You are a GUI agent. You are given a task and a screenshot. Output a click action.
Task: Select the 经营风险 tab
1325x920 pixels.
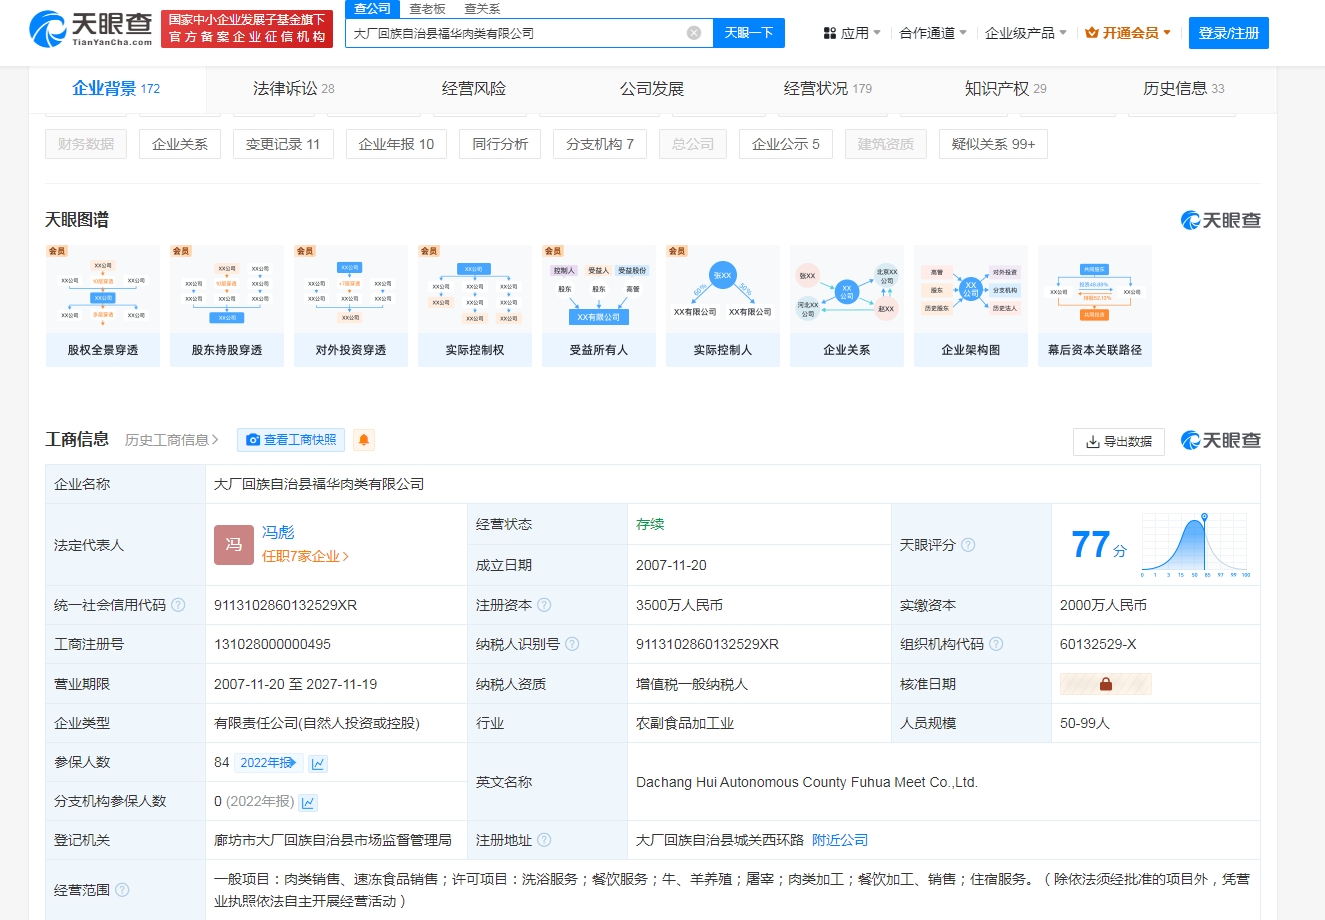click(x=473, y=89)
